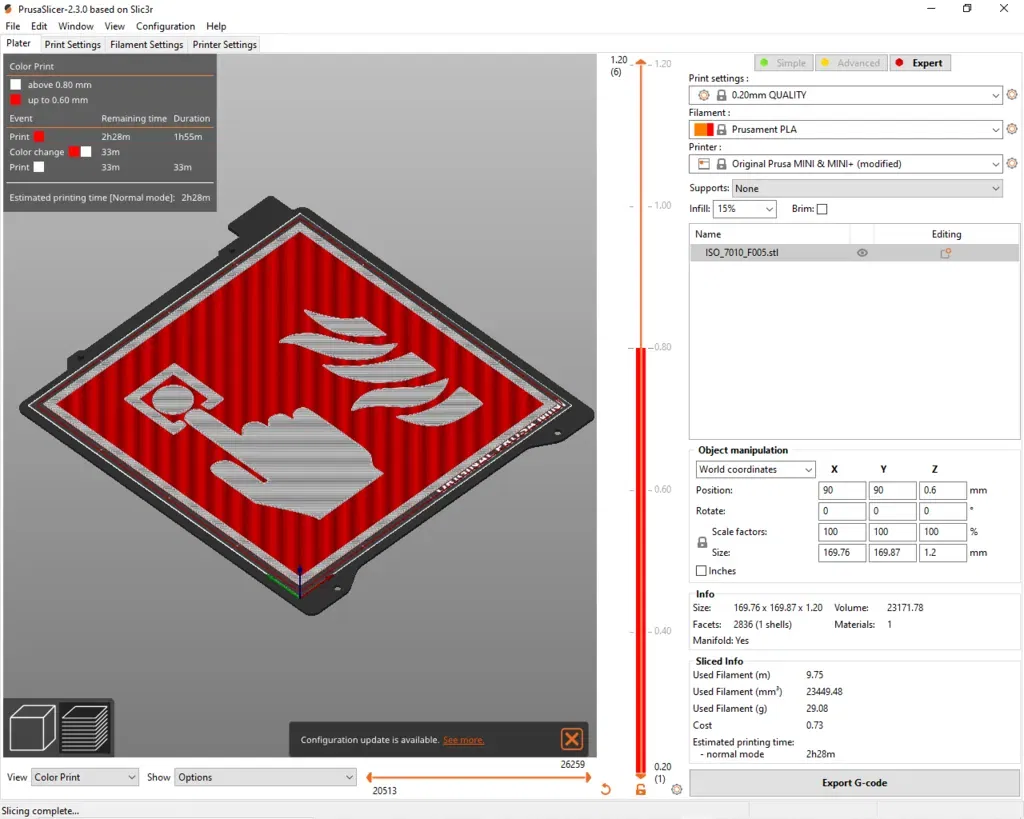This screenshot has width=1024, height=819.
Task: Open vertical slider cog settings icon
Action: 677,790
